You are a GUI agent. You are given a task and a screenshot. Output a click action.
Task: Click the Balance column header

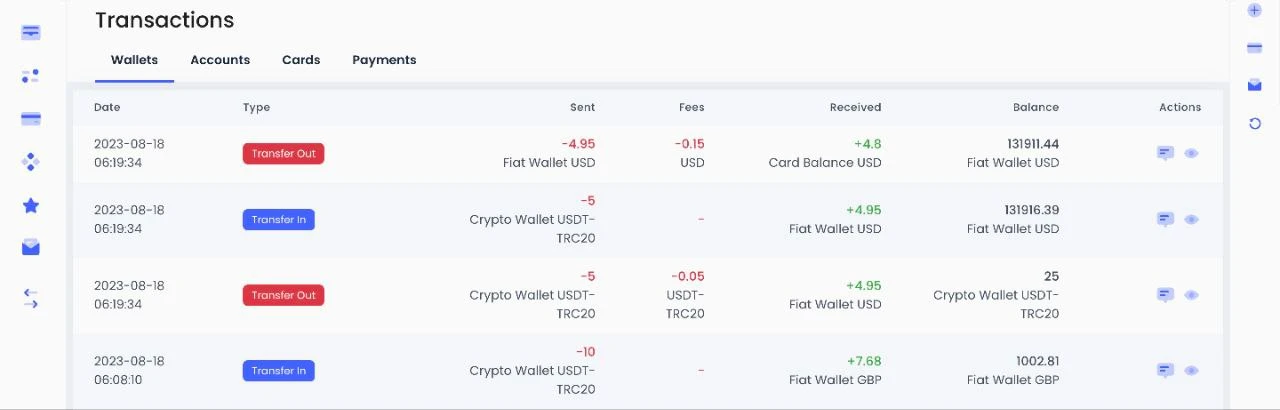[1036, 107]
